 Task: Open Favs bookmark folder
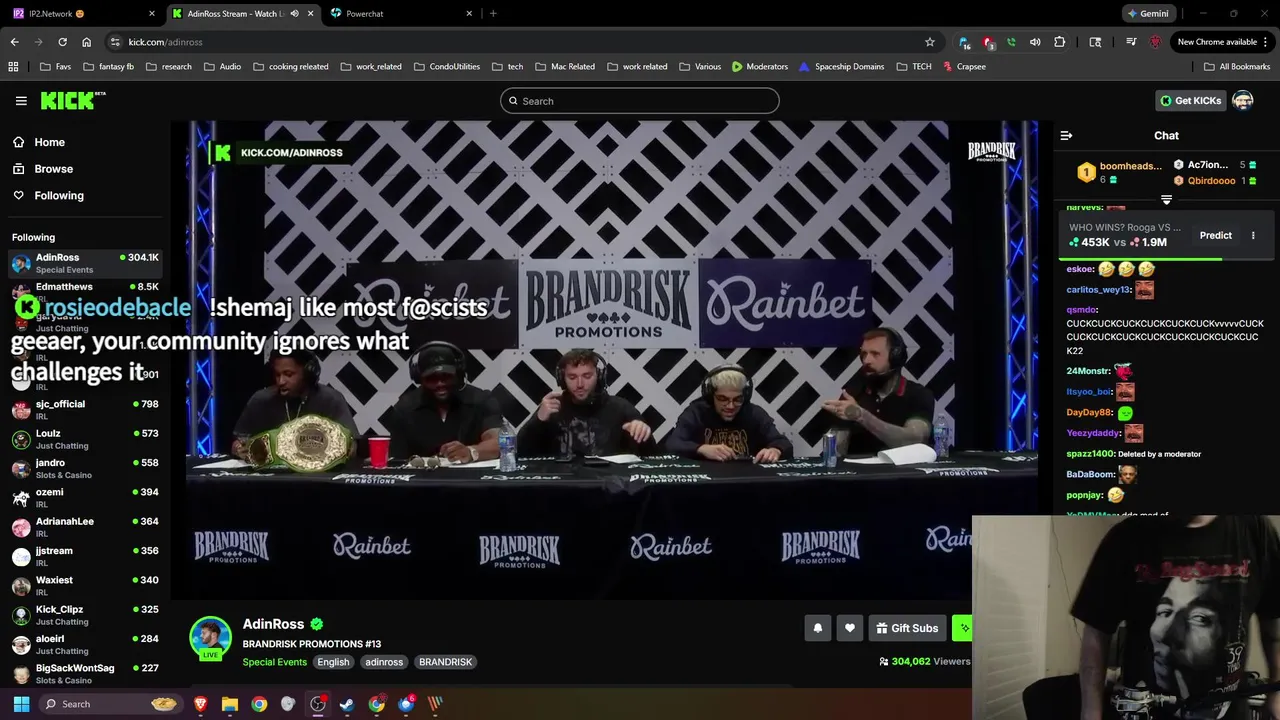[55, 67]
